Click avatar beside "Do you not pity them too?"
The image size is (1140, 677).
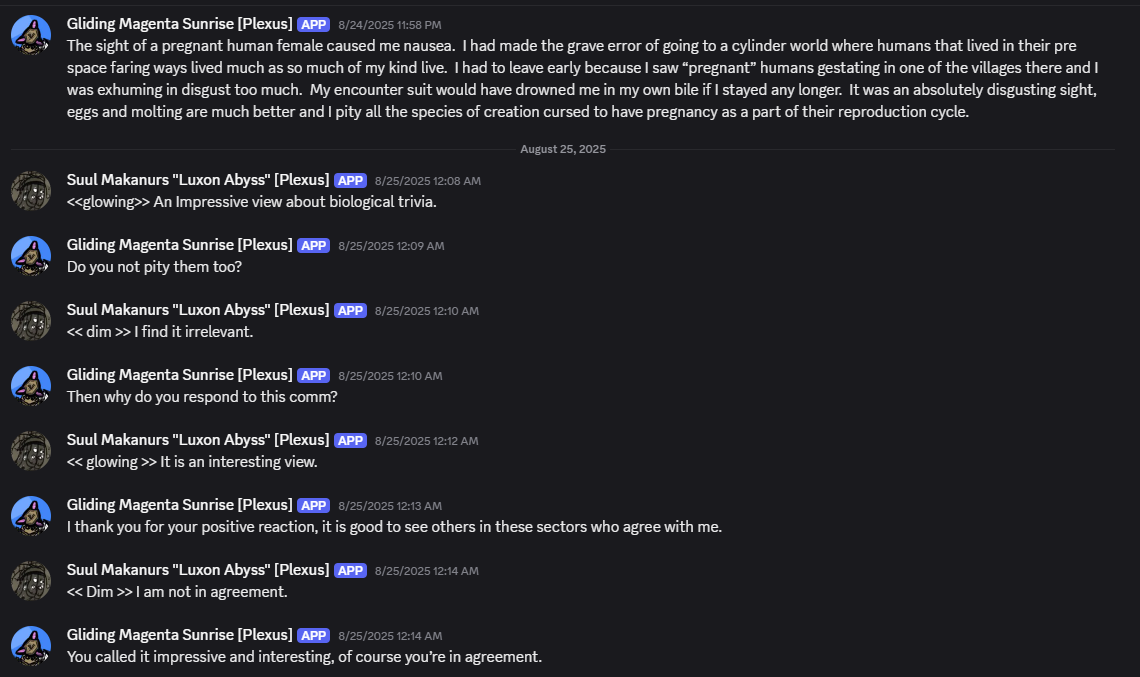(x=31, y=256)
